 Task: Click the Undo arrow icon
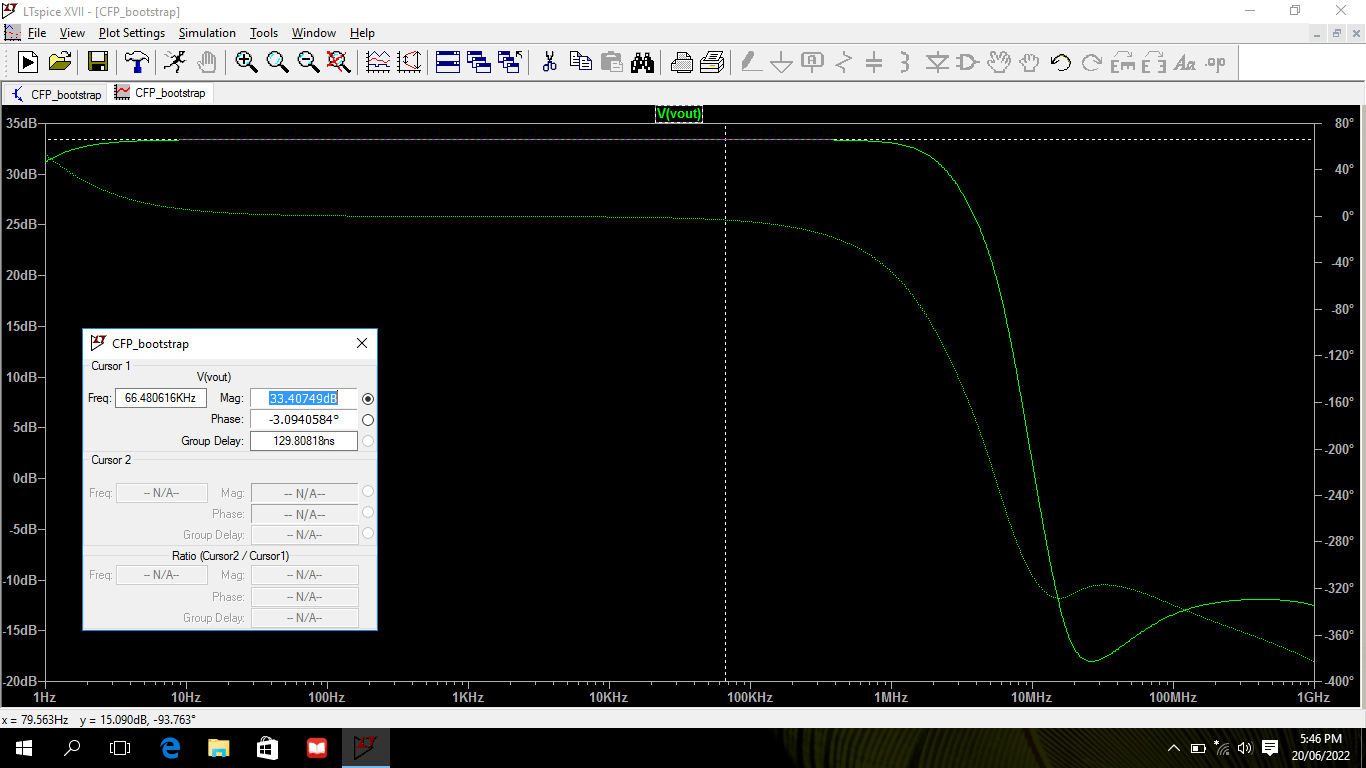[x=1061, y=62]
